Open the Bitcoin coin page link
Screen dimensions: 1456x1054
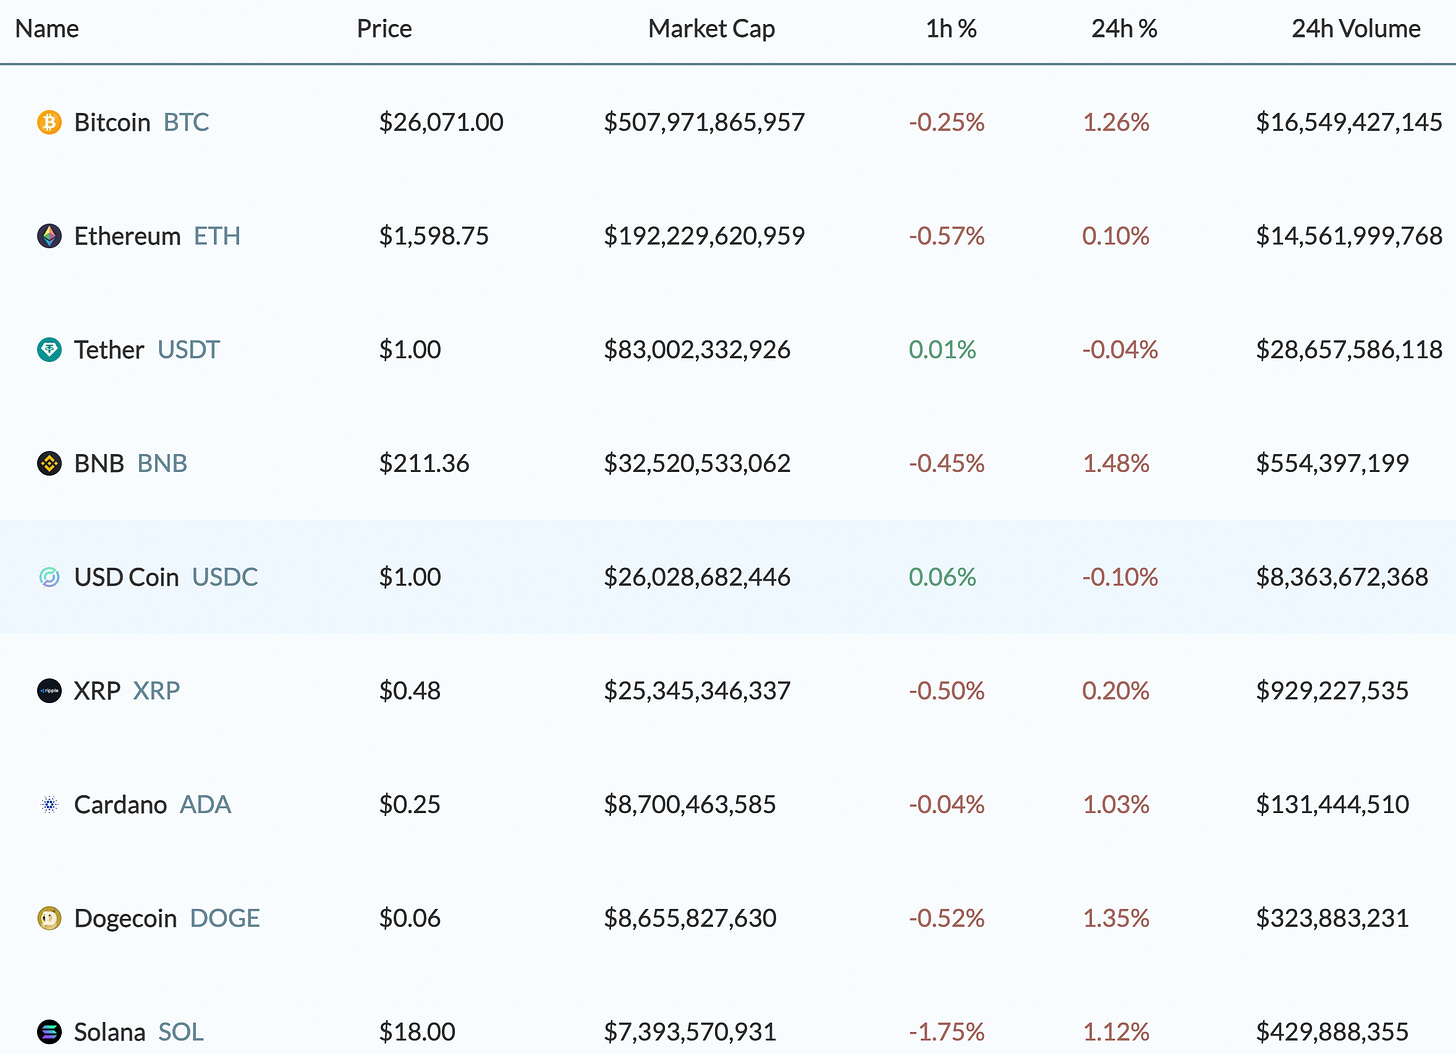coord(112,122)
